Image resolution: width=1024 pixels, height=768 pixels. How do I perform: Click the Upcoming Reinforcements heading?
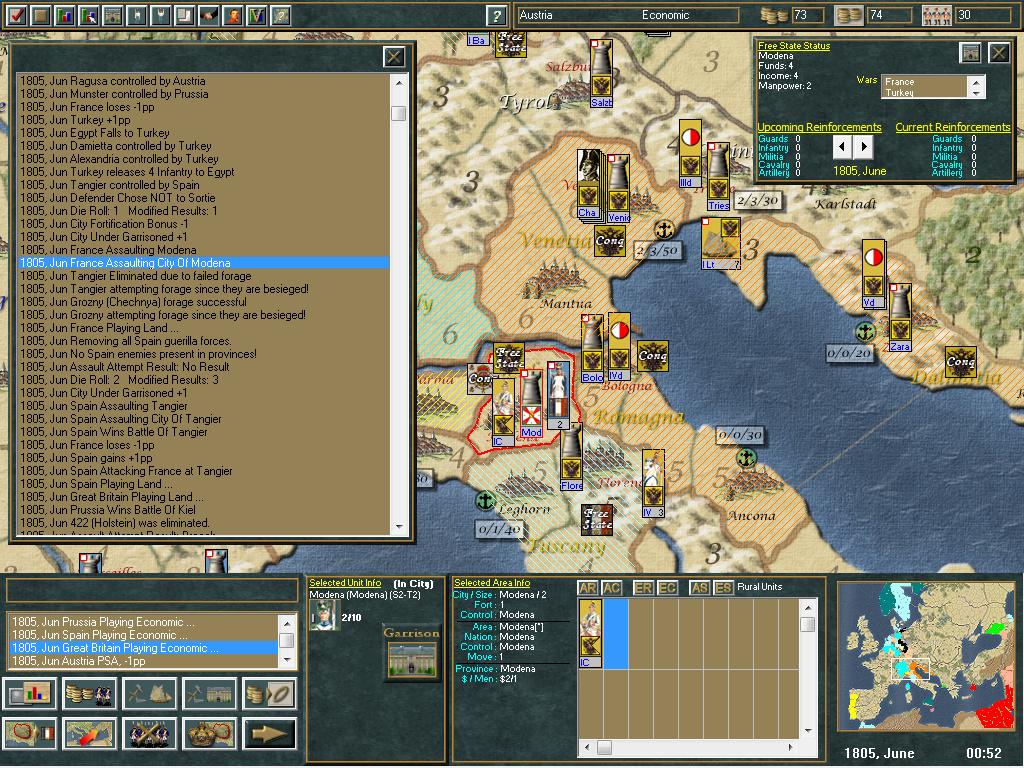(819, 127)
